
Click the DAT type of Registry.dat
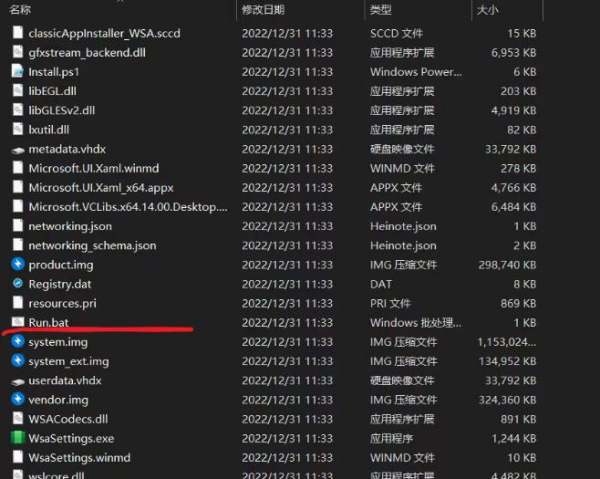380,284
